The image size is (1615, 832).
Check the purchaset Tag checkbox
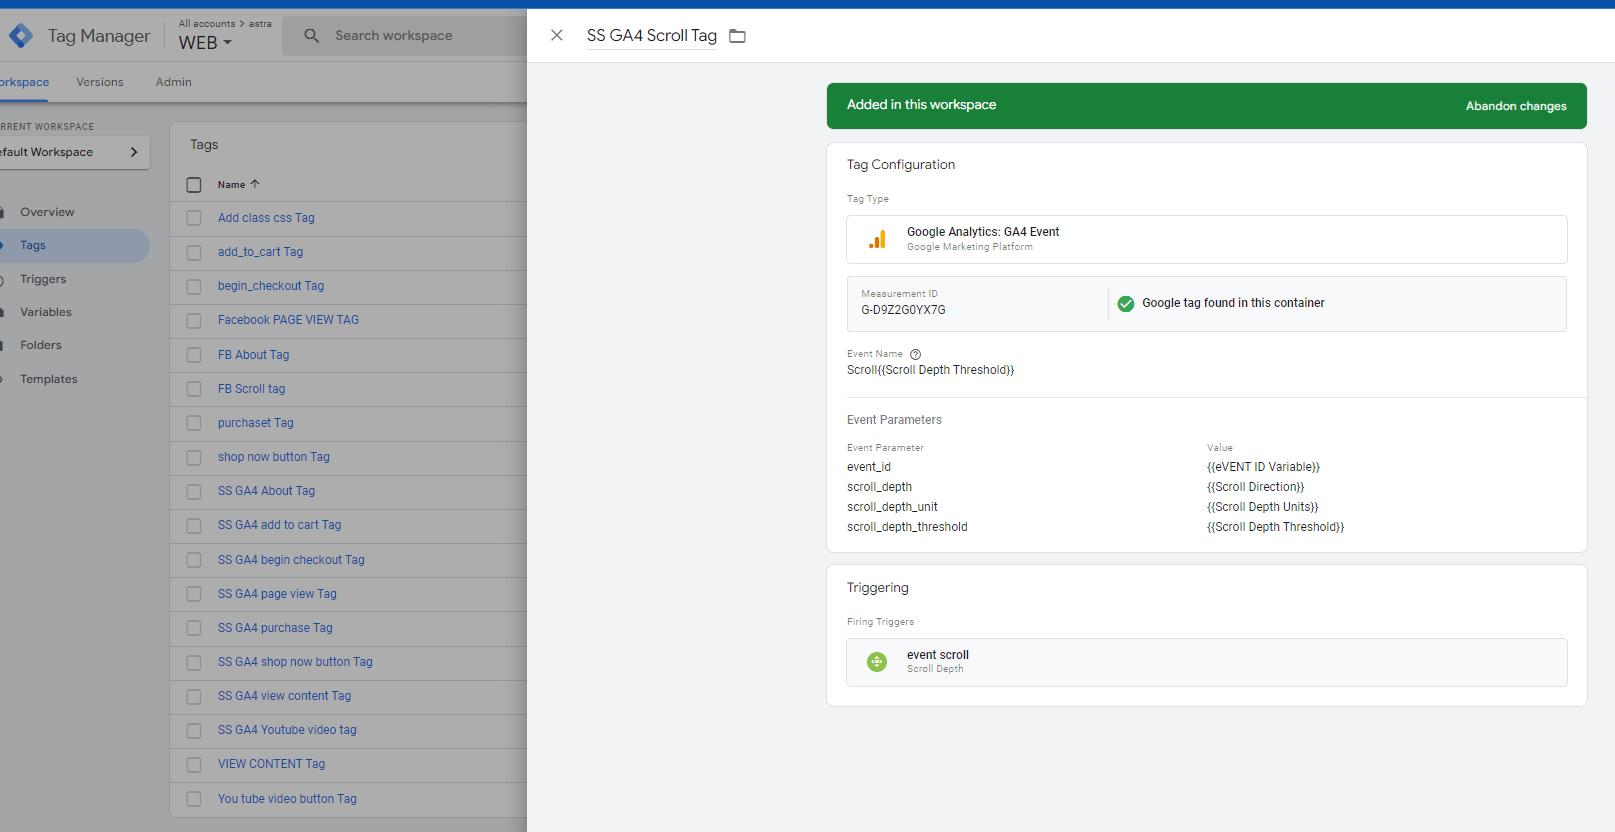point(194,424)
